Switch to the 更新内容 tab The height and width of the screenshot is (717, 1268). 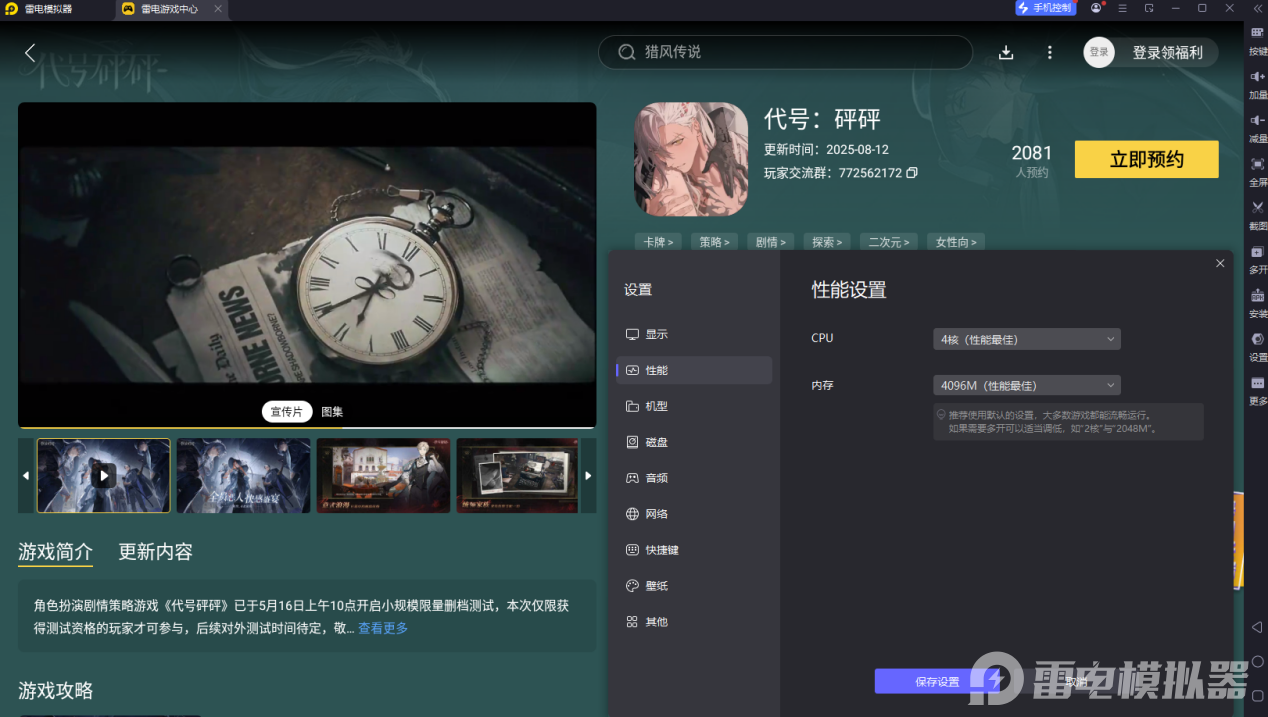[154, 552]
